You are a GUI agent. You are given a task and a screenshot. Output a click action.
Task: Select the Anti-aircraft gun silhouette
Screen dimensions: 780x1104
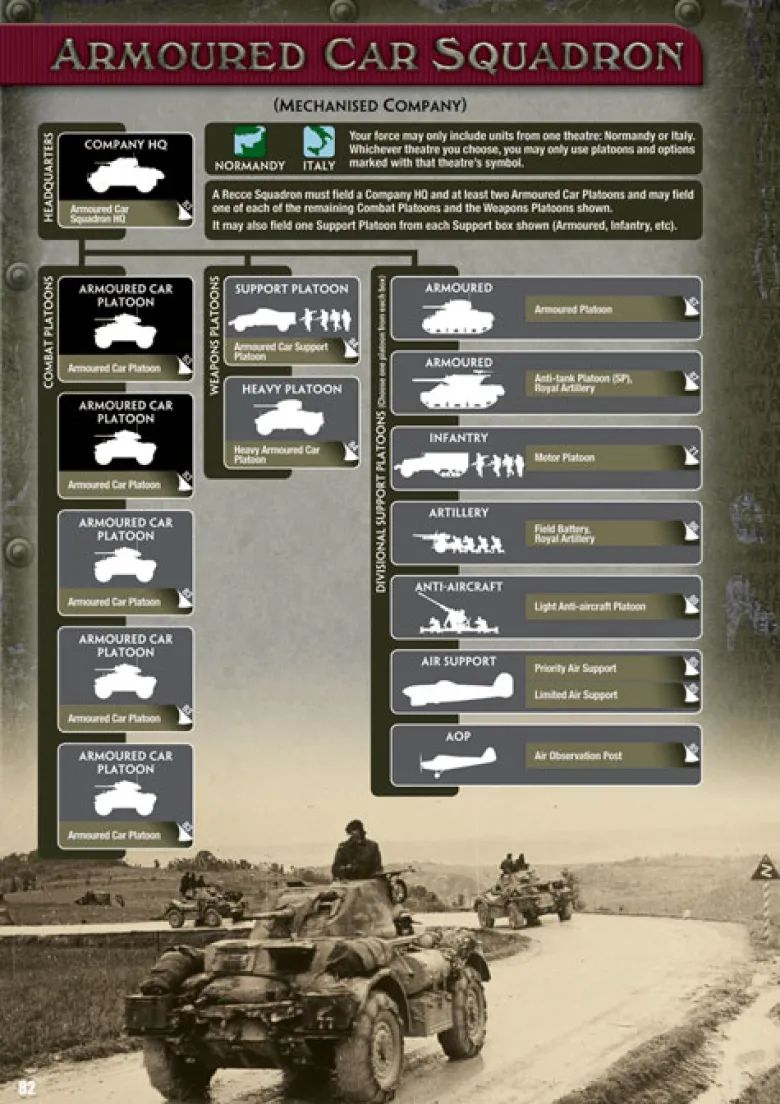tap(458, 614)
